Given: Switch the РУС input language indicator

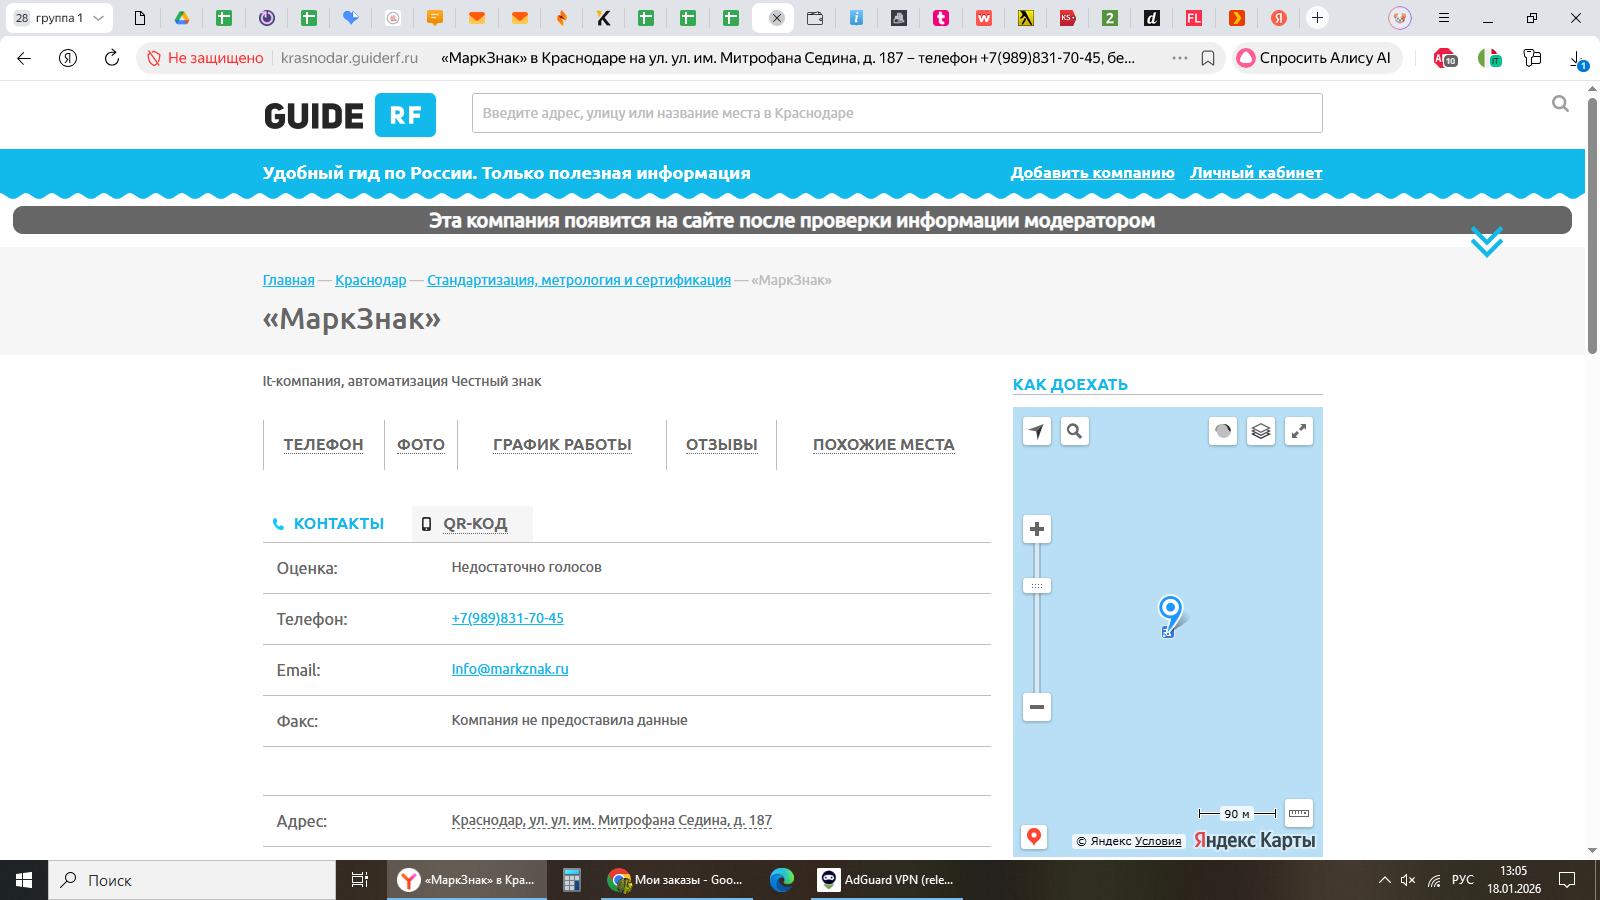Looking at the screenshot, I should [x=1463, y=880].
